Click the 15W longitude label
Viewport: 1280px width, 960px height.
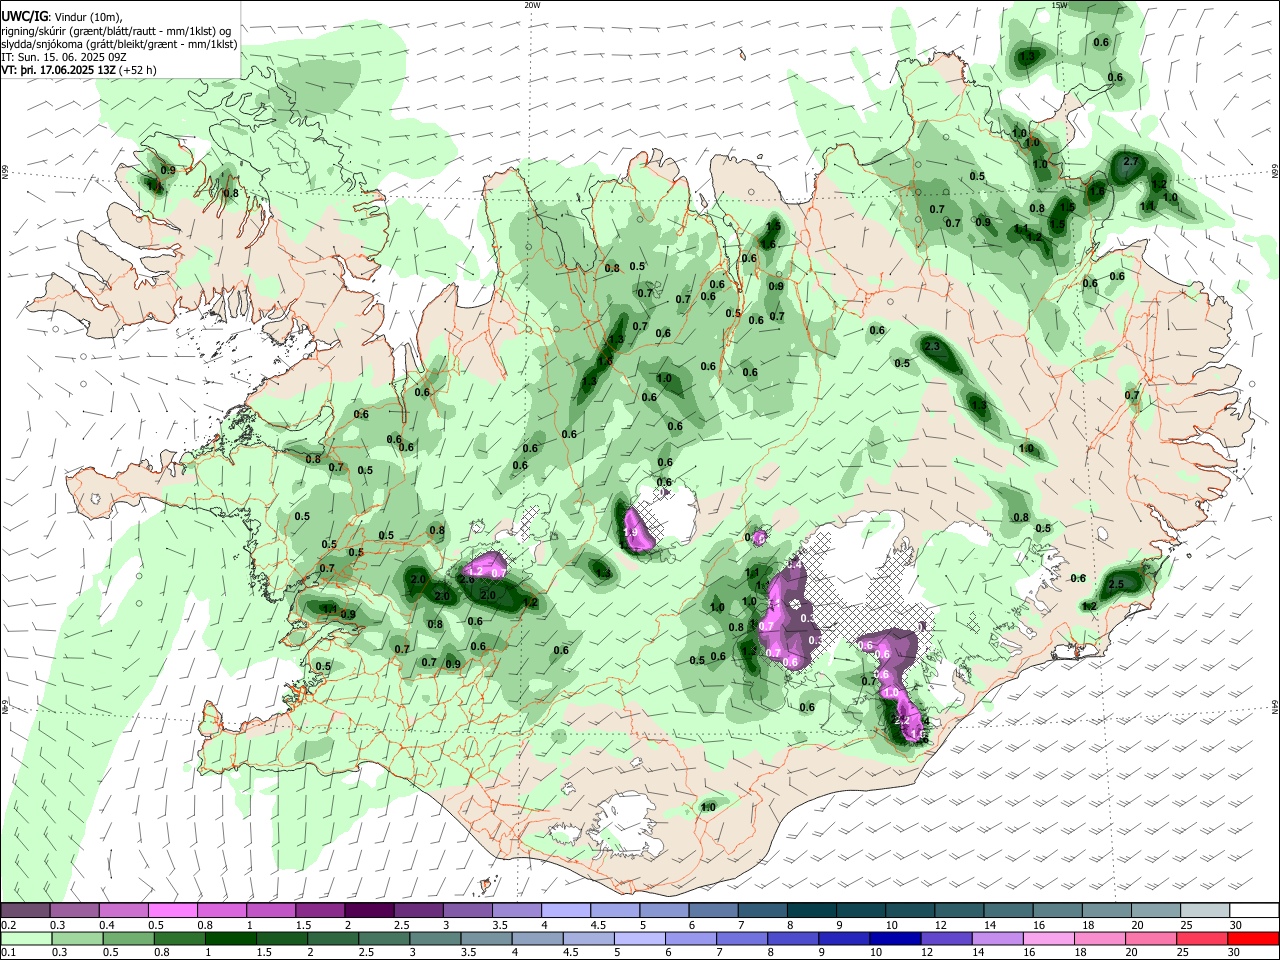(1059, 5)
